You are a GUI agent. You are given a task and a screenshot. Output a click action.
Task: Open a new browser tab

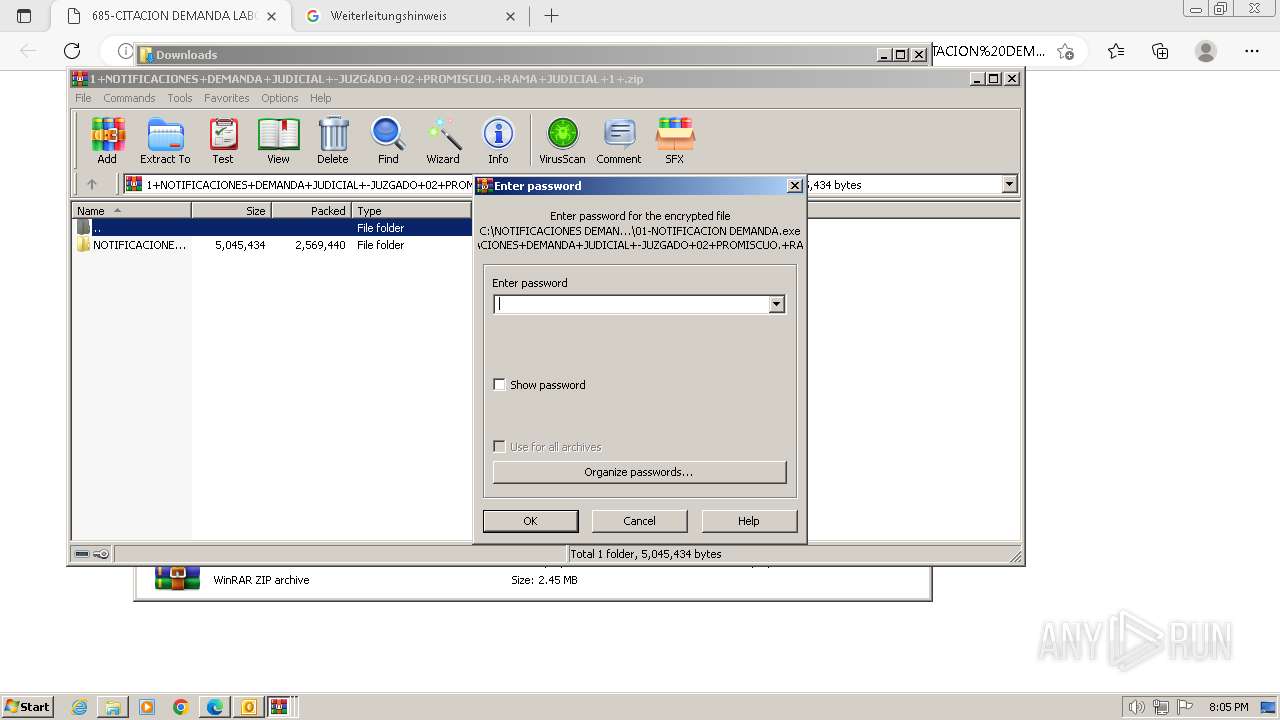551,16
